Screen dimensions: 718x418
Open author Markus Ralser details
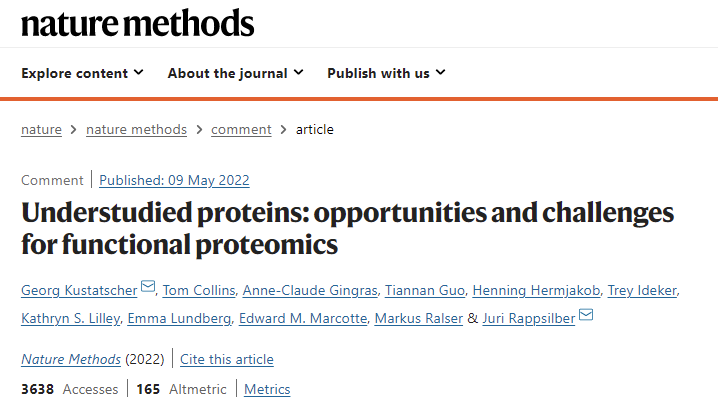(x=419, y=318)
